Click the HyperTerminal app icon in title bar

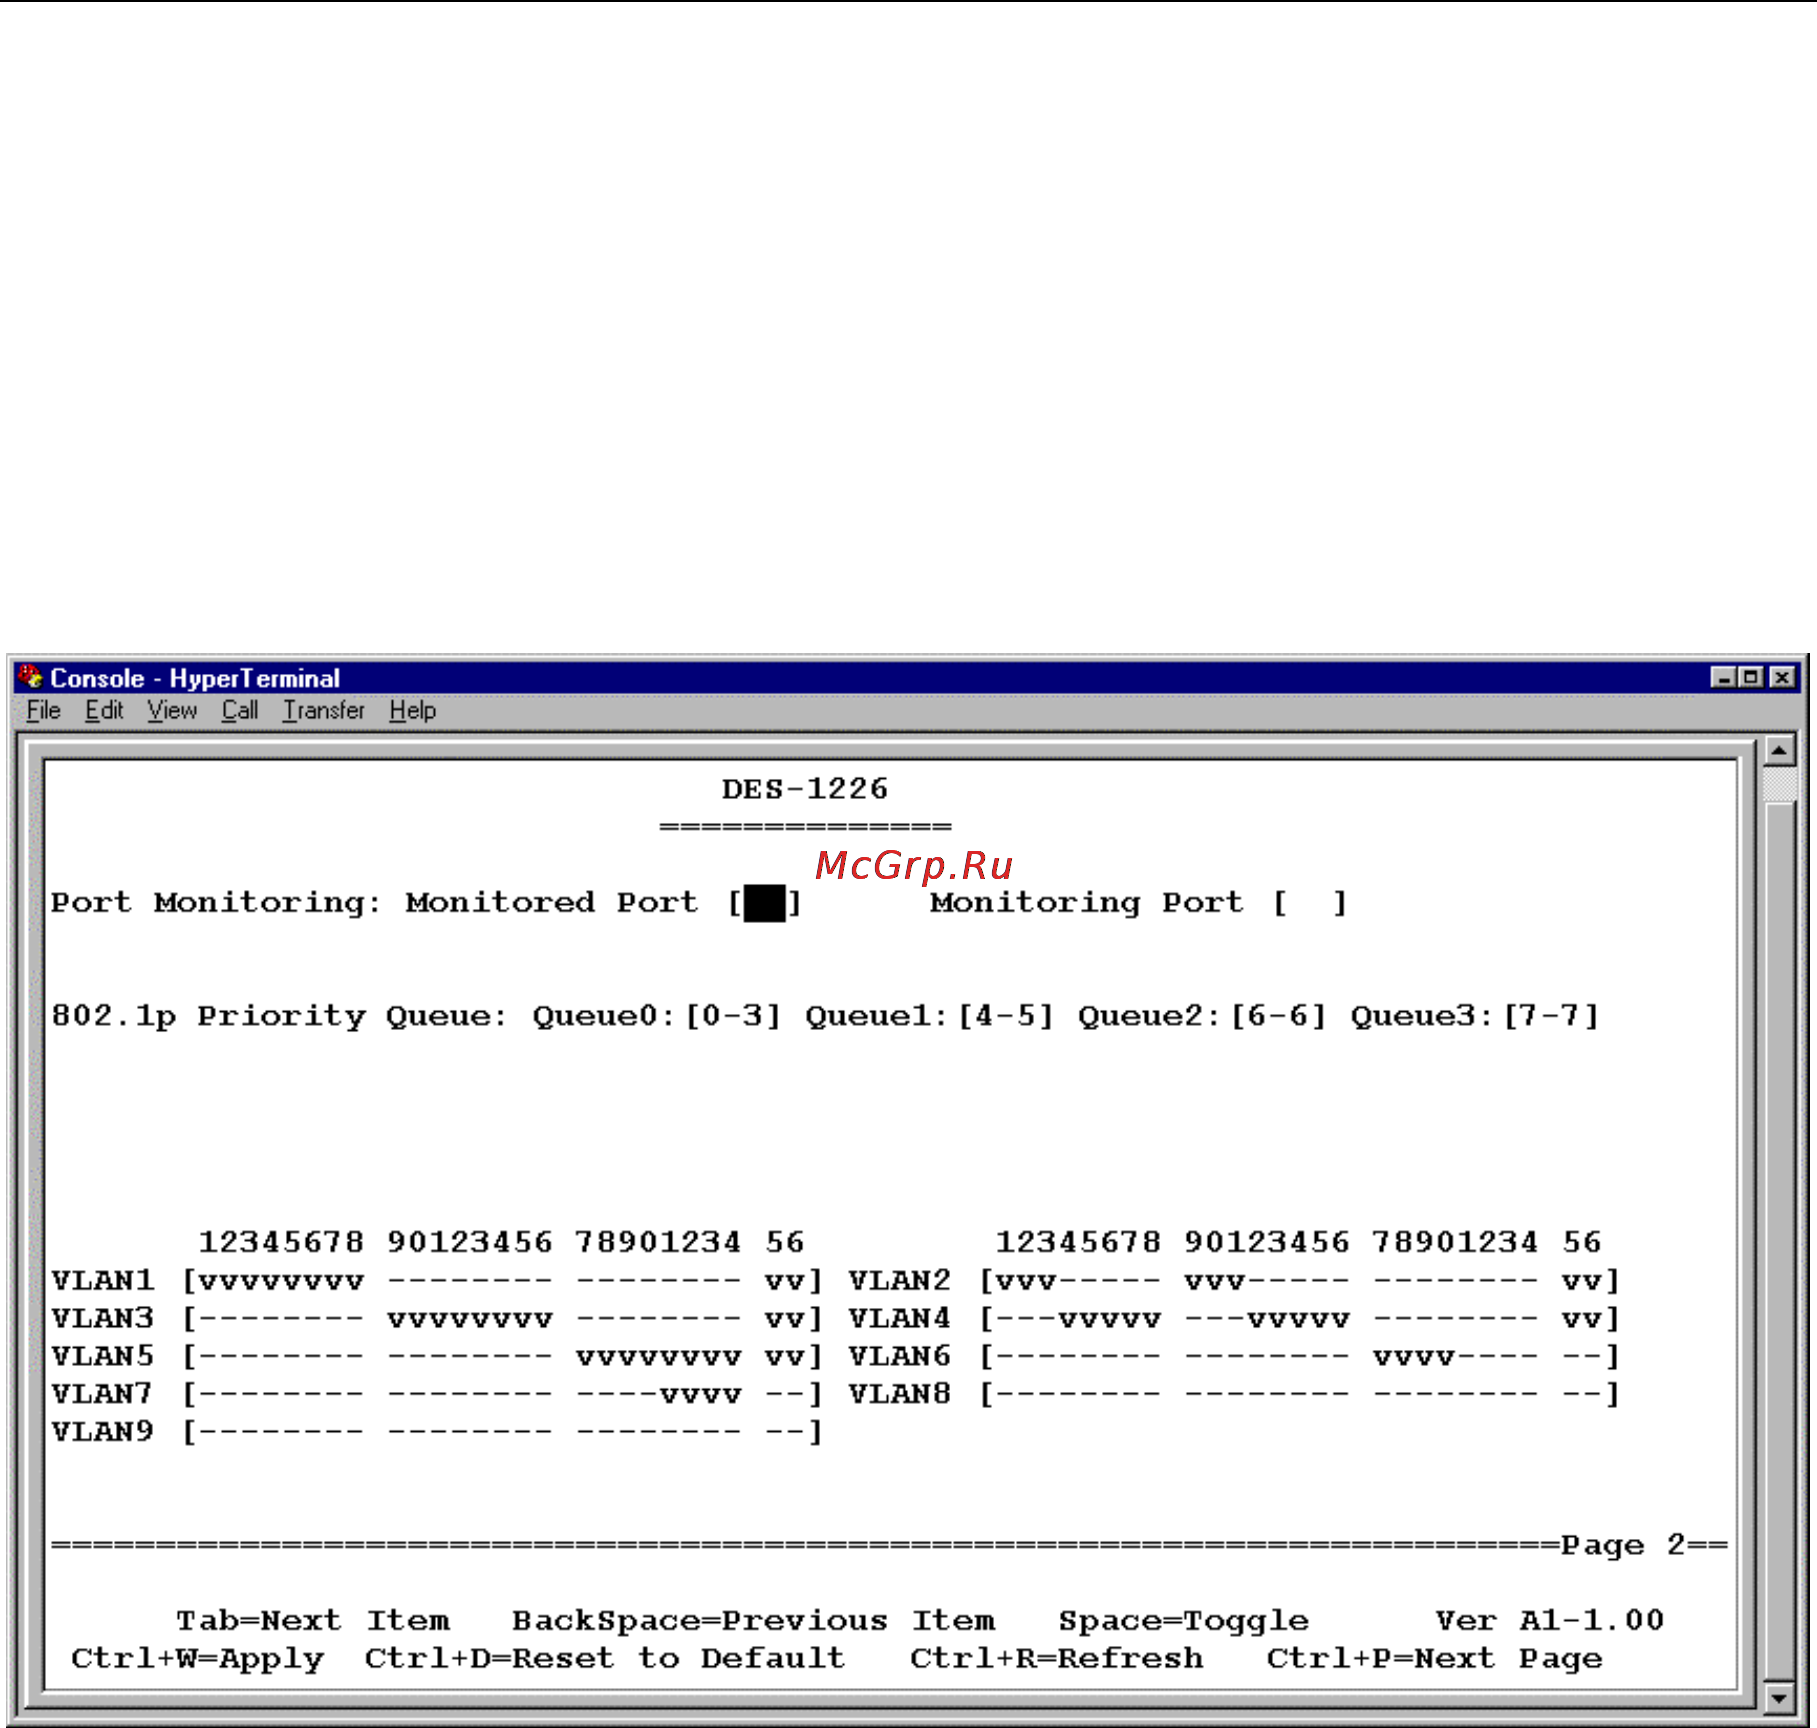point(30,677)
